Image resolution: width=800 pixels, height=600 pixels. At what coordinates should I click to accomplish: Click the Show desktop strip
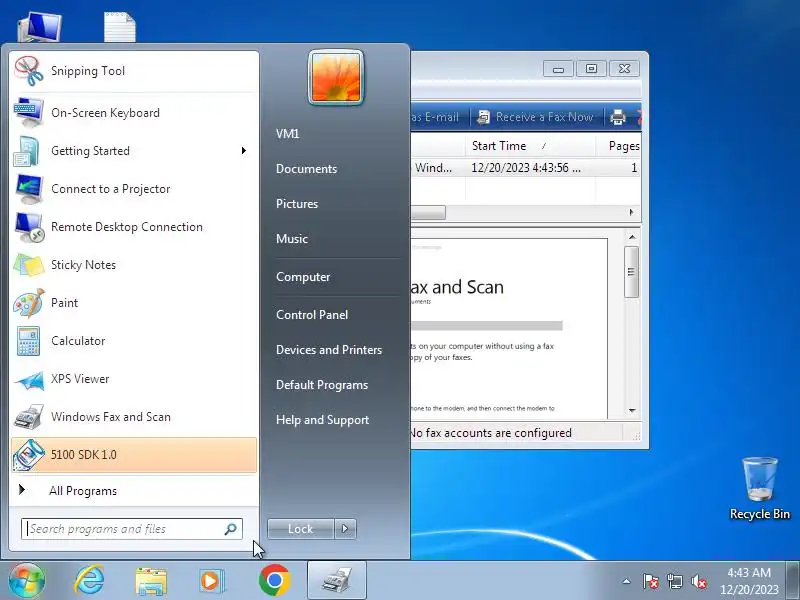(x=793, y=581)
